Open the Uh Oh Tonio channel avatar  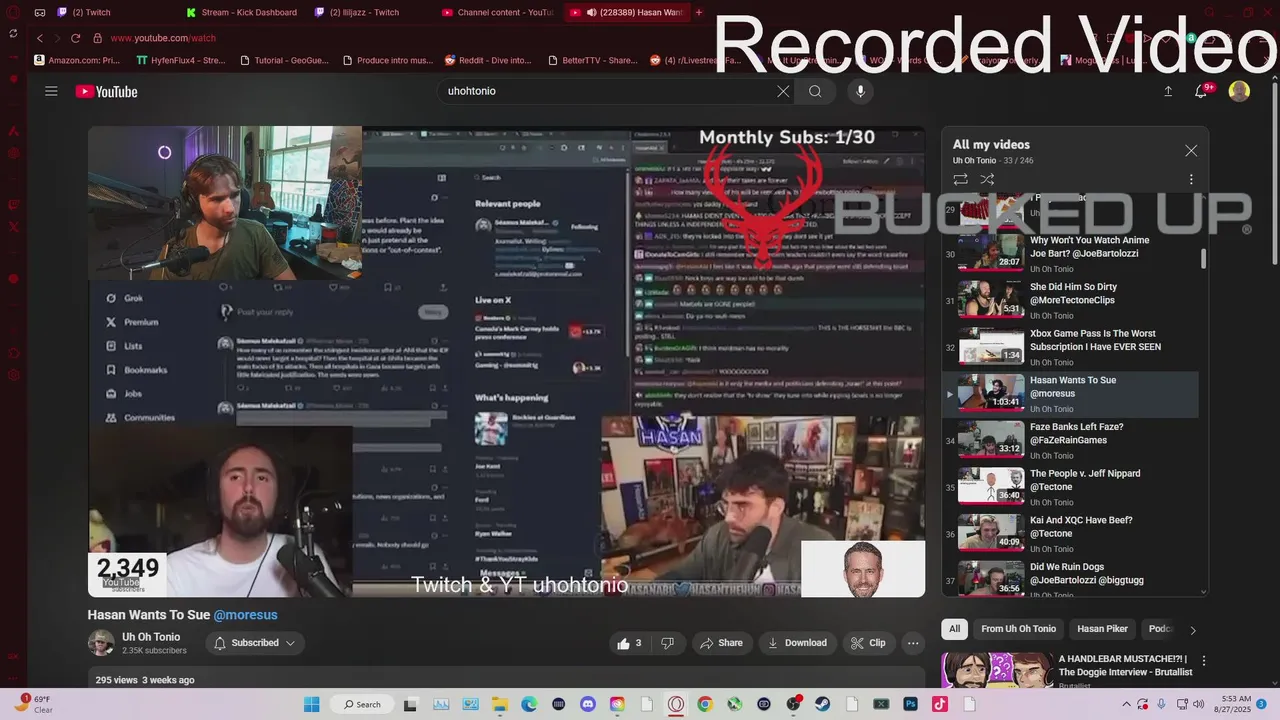pos(101,643)
